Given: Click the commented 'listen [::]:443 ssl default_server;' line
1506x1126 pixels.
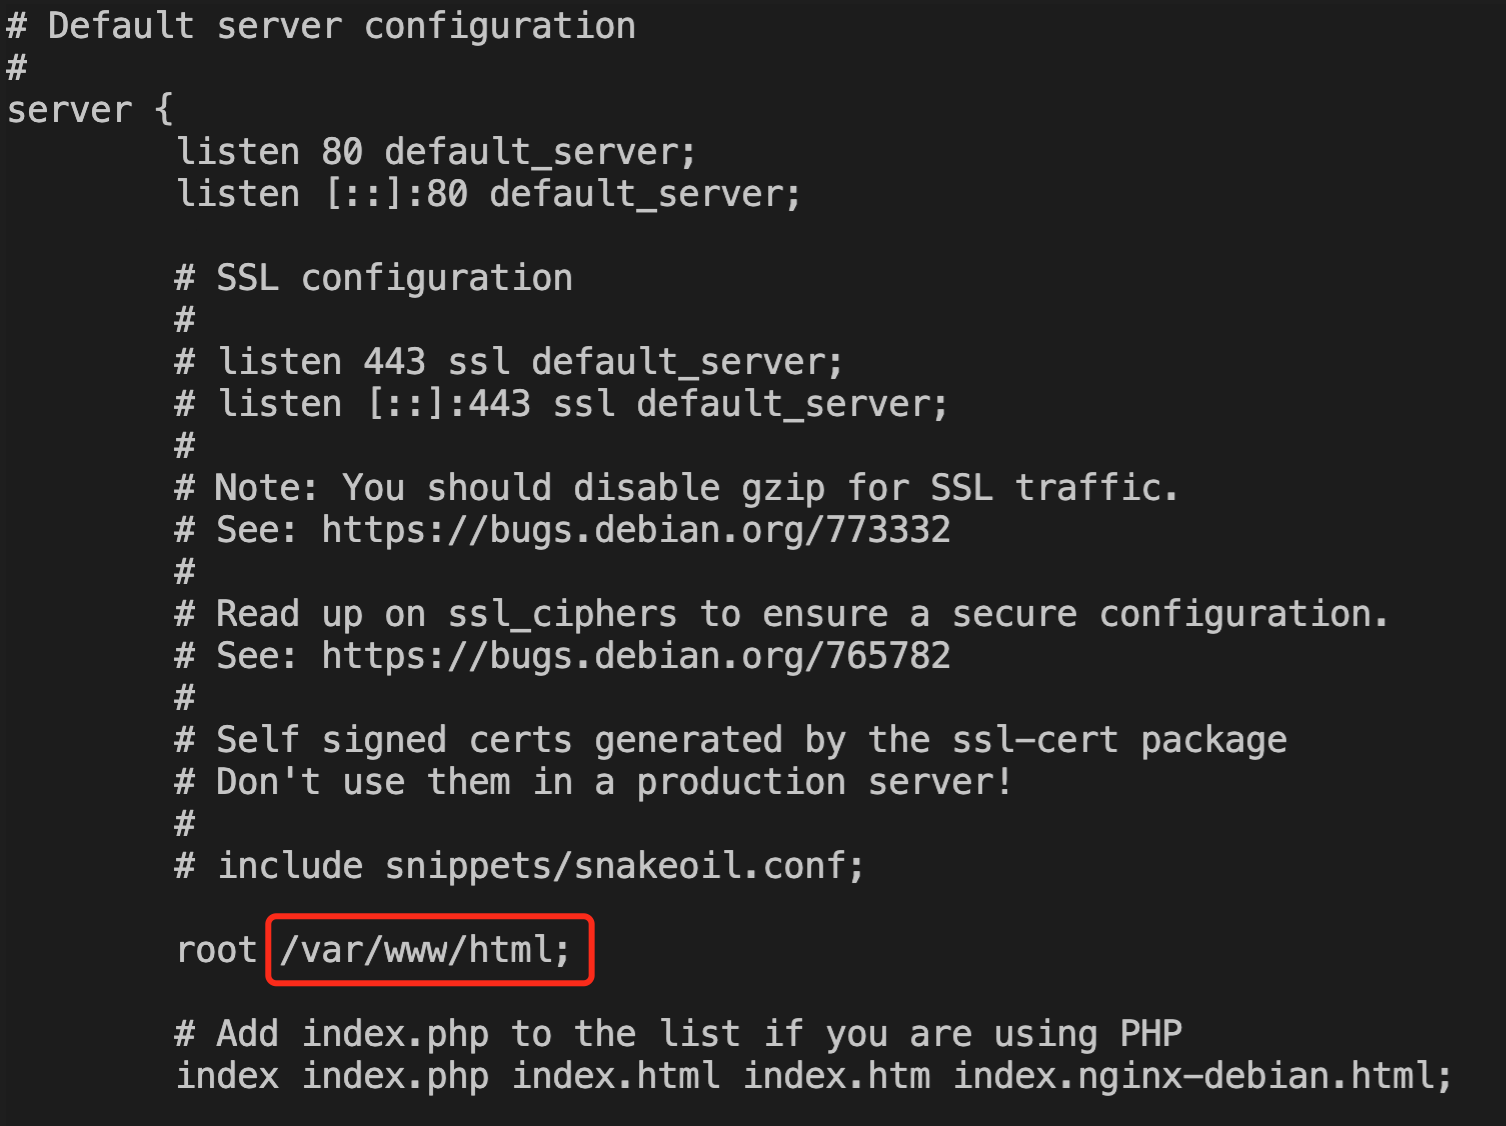Looking at the screenshot, I should tap(561, 404).
